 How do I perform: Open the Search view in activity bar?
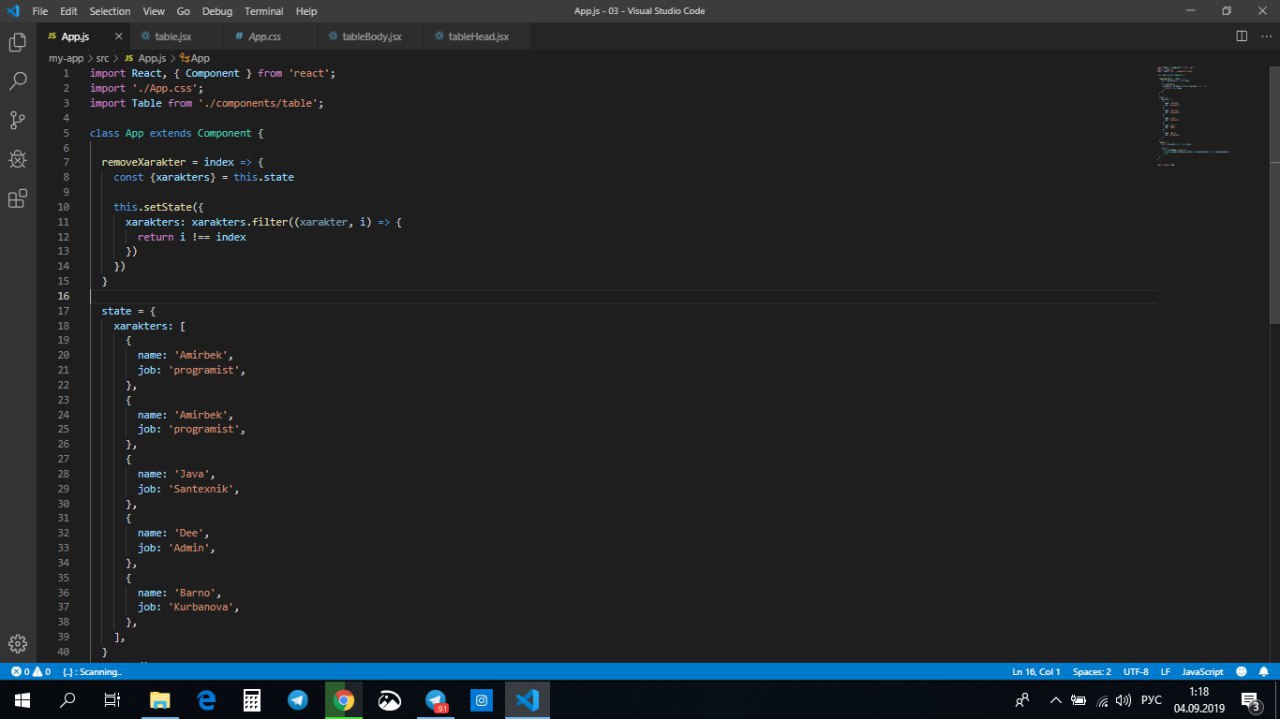click(17, 82)
